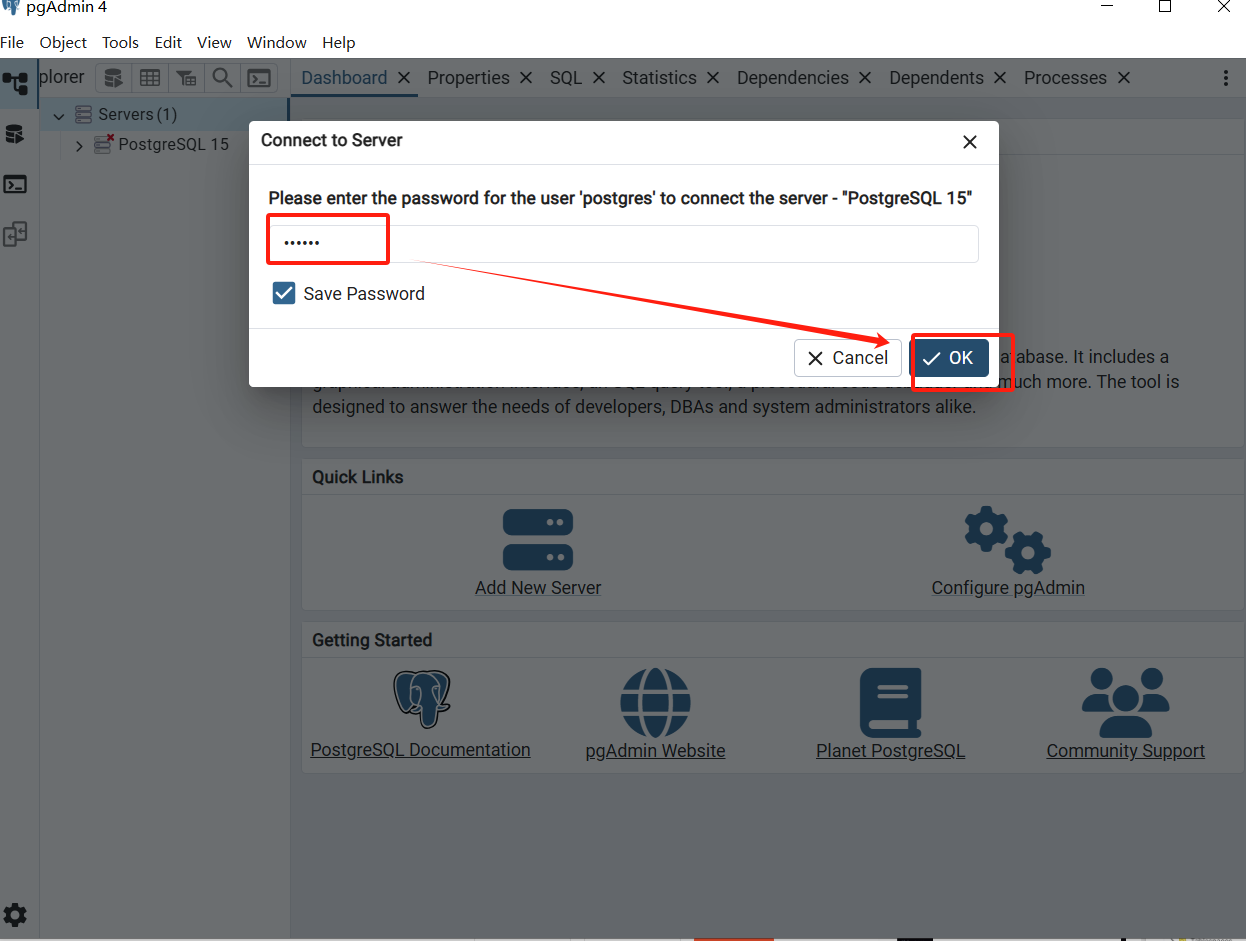Close the Dependents tab

1000,78
